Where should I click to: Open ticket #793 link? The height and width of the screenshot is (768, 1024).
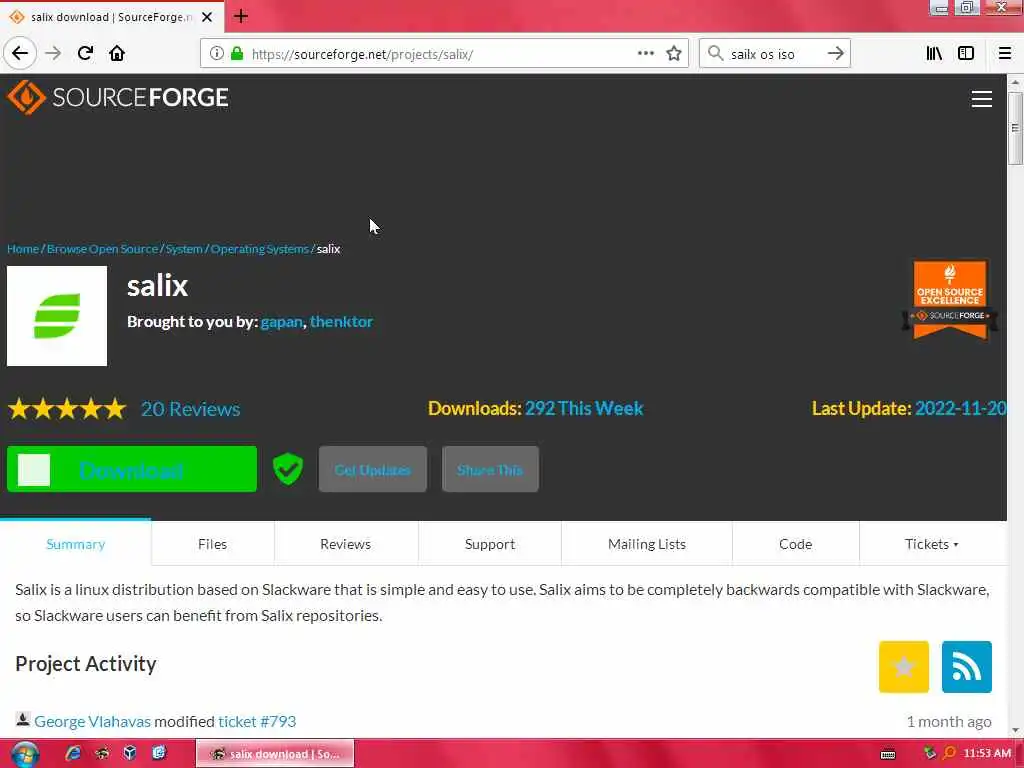[x=257, y=722]
